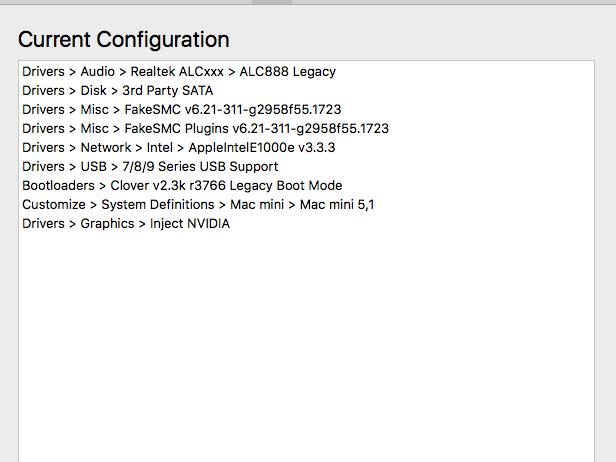The image size is (616, 462).
Task: Select the AppleIntelE1000e v3.3.3 network entry
Action: [178, 148]
